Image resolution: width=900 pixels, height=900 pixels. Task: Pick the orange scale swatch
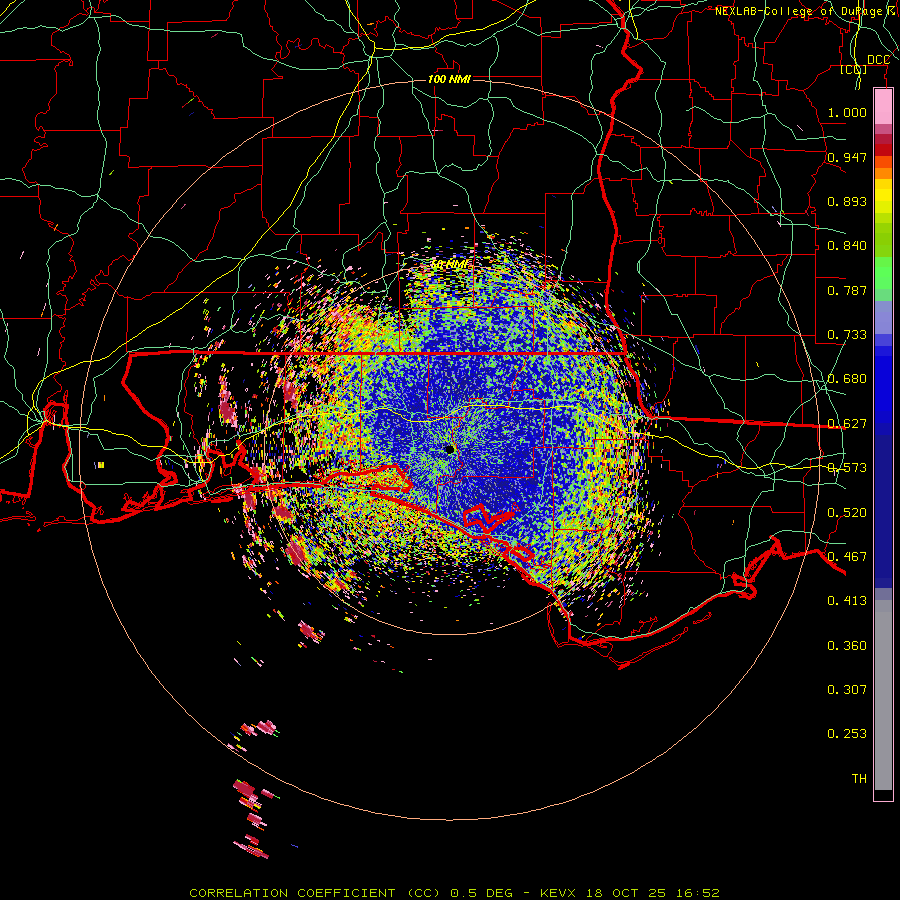(x=883, y=173)
